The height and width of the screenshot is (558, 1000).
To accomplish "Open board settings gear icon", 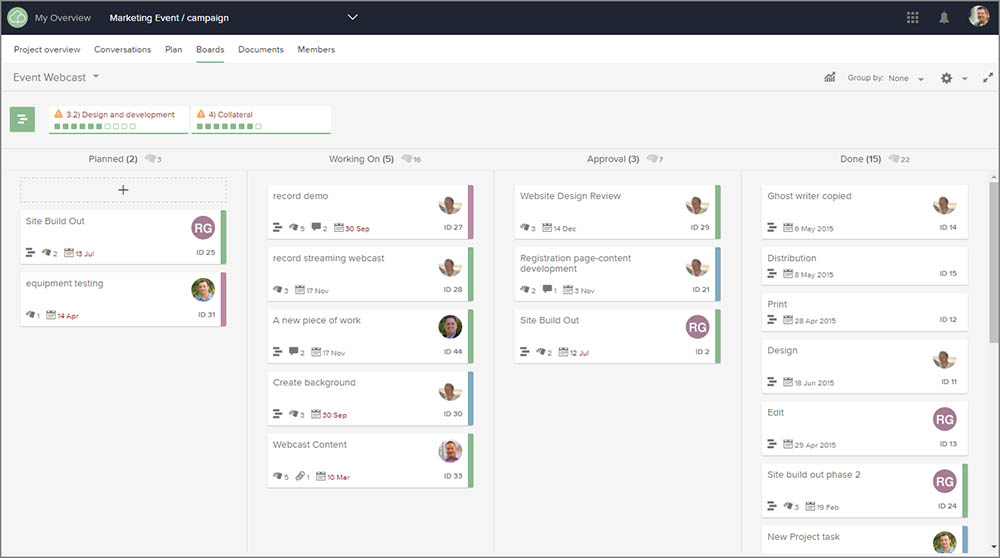I will [x=946, y=78].
